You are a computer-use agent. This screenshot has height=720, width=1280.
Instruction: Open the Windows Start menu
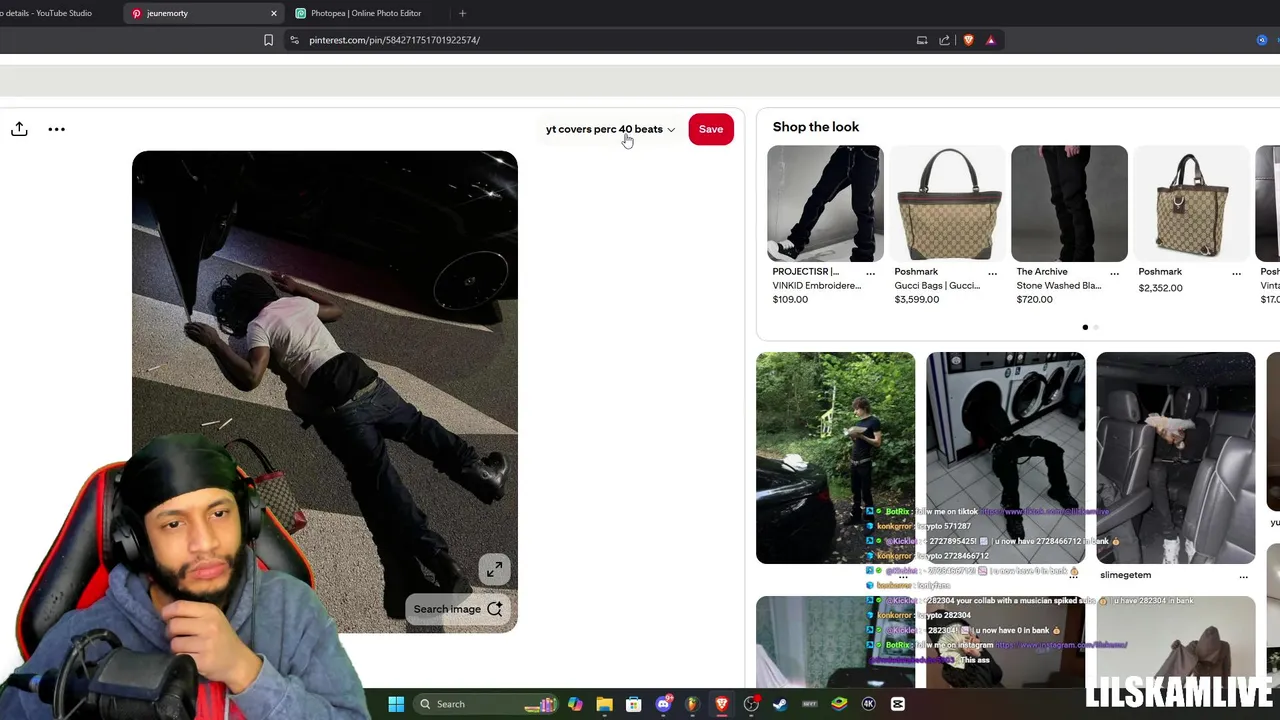[396, 704]
